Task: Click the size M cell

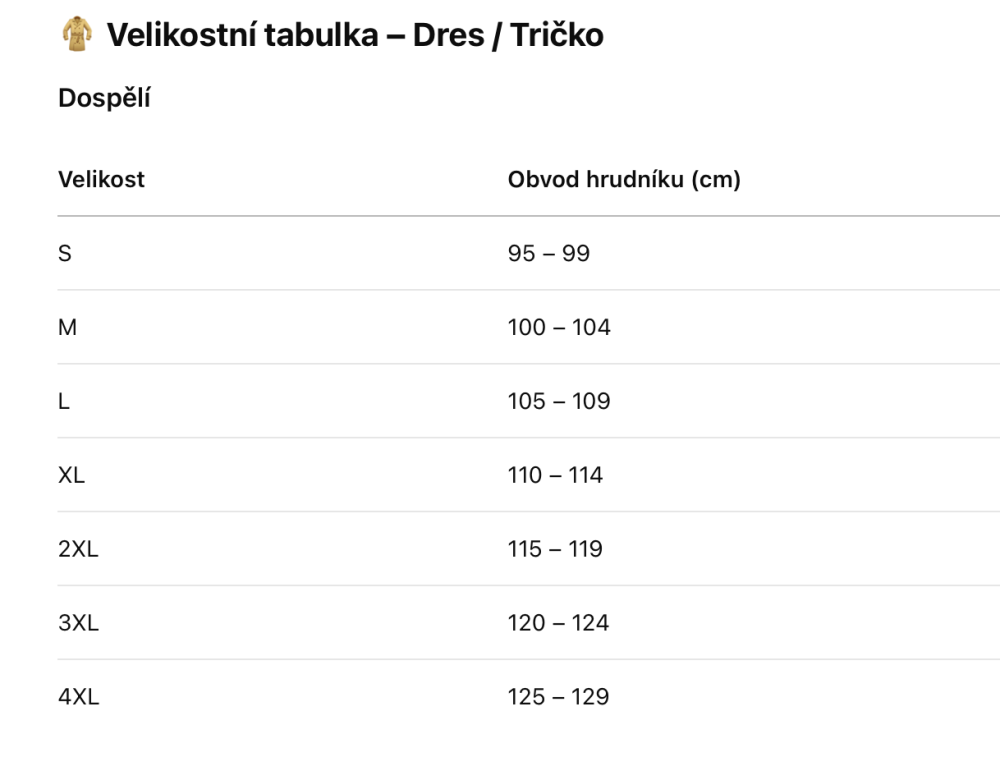Action: pos(67,327)
